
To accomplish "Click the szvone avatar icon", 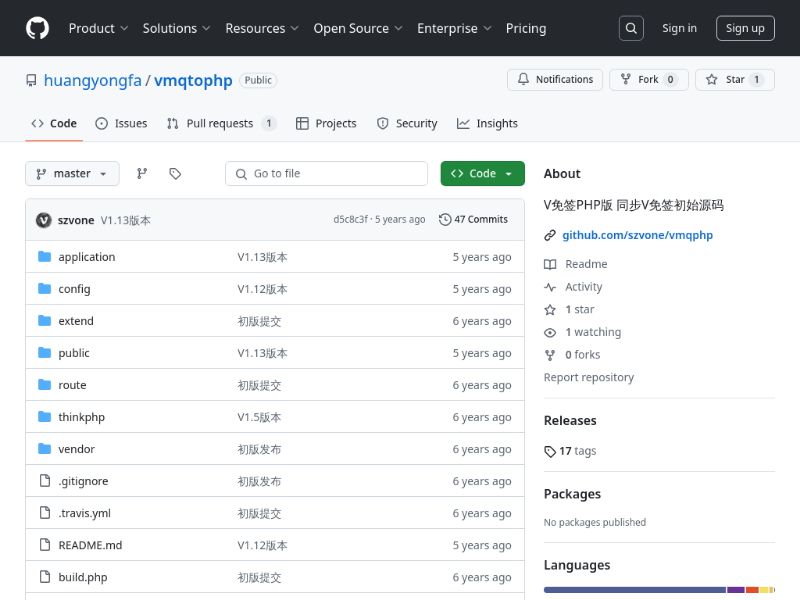I will (44, 220).
